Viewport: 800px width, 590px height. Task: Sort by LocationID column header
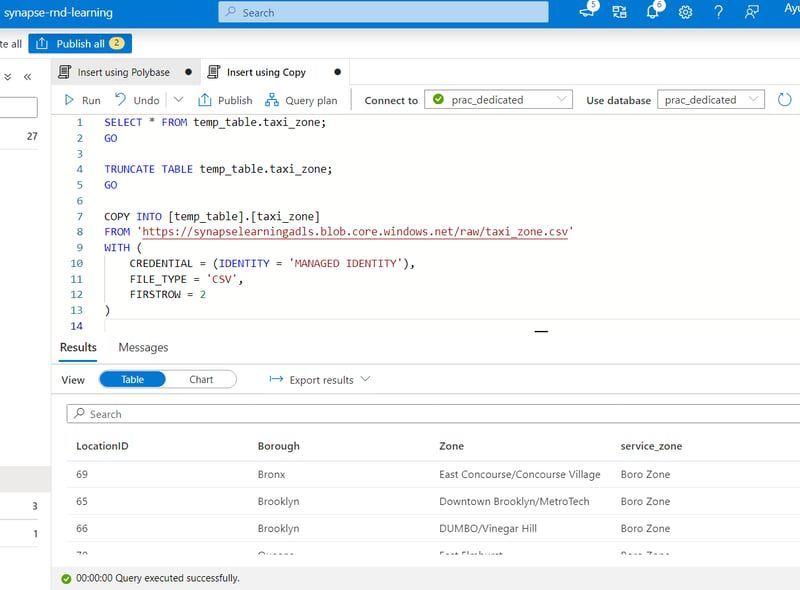[102, 446]
